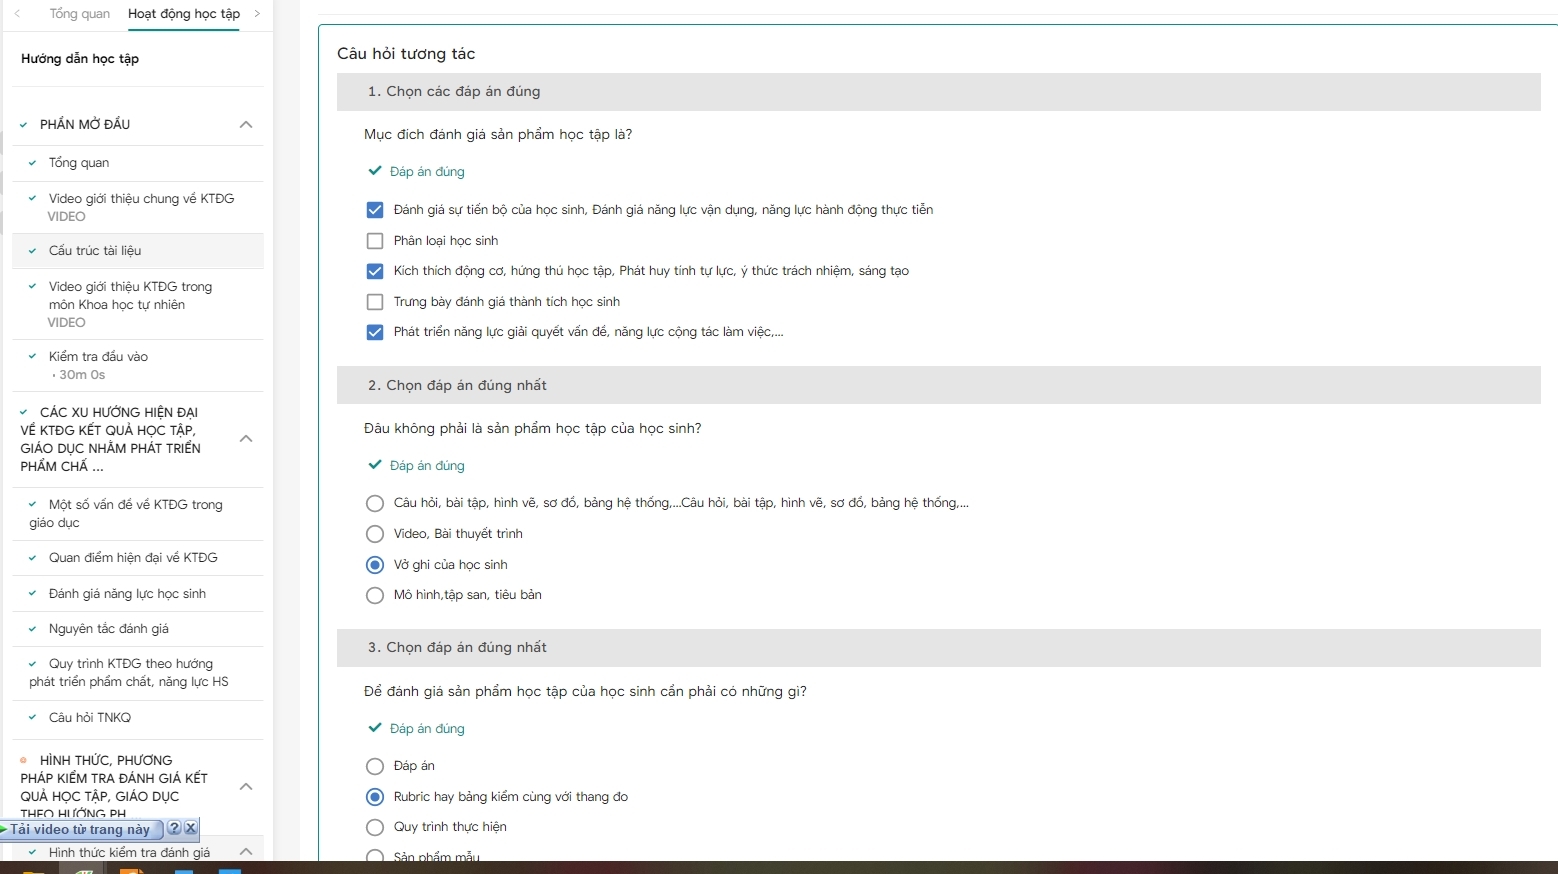The width and height of the screenshot is (1558, 874).
Task: Click green 'Đáp án đúng' checkmark under question 1
Action: (375, 171)
